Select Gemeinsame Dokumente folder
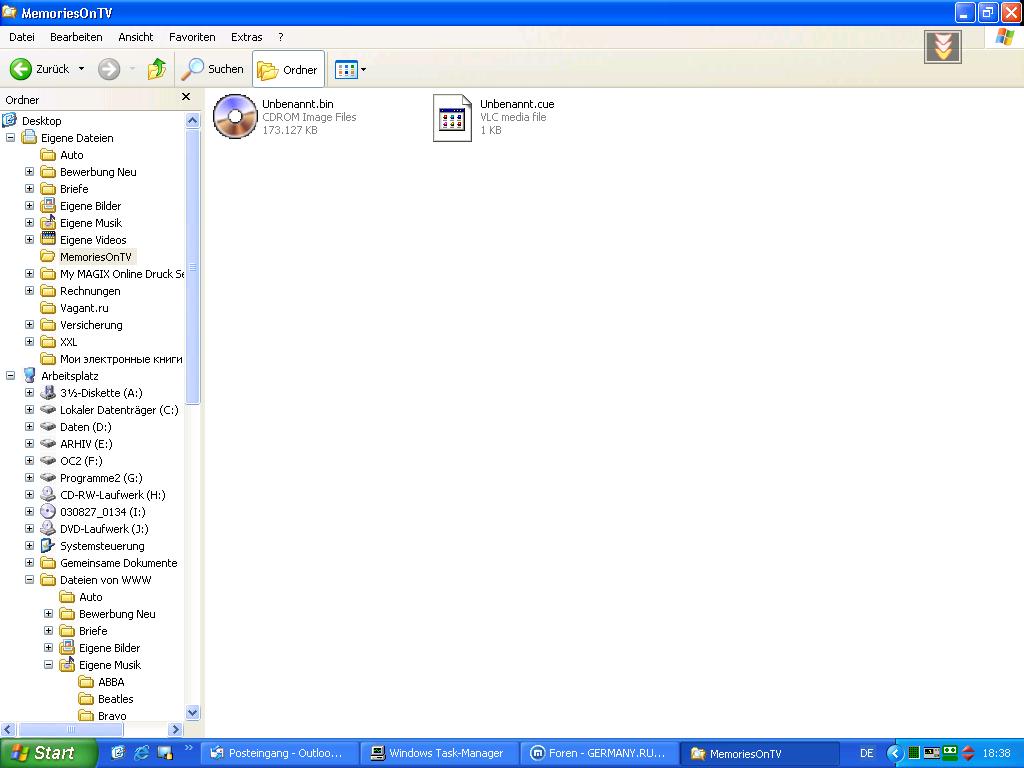The image size is (1024, 768). click(x=118, y=562)
